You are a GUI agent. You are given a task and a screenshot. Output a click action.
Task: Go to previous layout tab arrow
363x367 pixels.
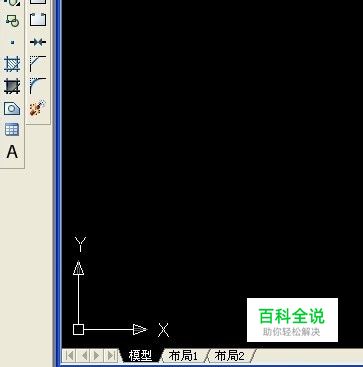(x=84, y=355)
